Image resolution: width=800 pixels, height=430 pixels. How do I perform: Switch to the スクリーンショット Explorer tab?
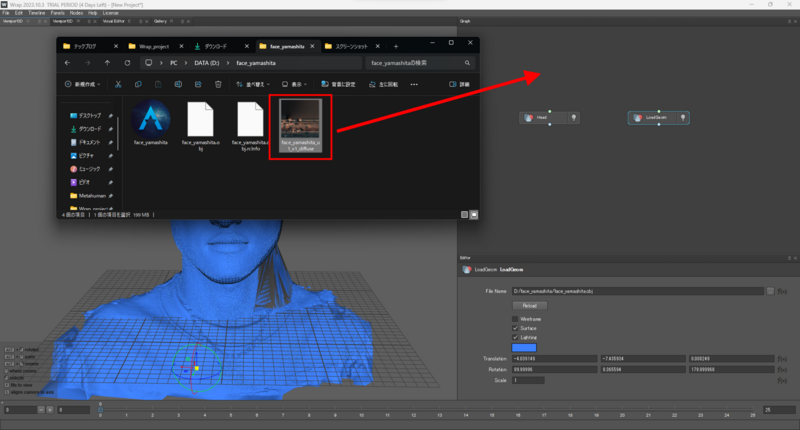click(x=351, y=46)
